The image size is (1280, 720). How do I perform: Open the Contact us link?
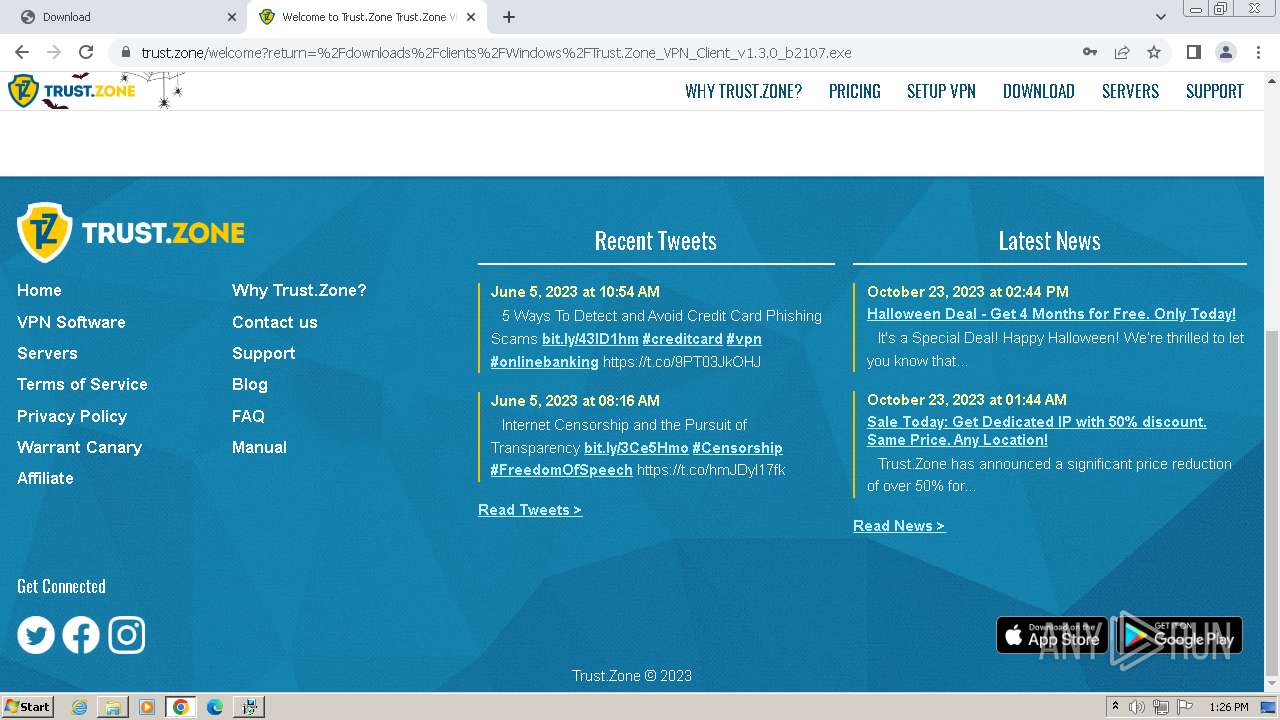pyautogui.click(x=274, y=322)
